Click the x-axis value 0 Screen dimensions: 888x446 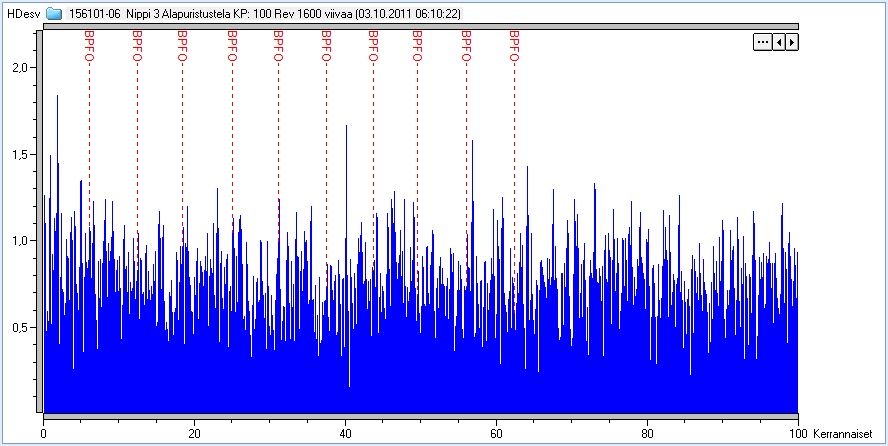(44, 434)
